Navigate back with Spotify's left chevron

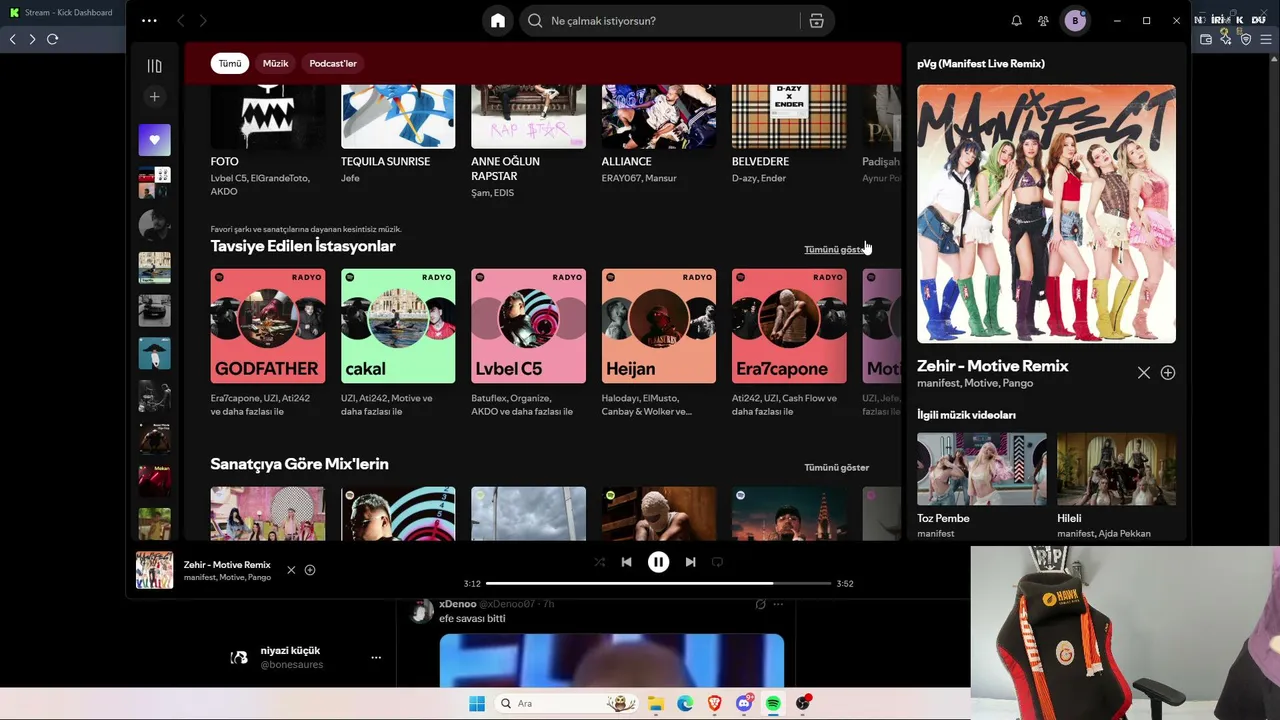[x=181, y=21]
